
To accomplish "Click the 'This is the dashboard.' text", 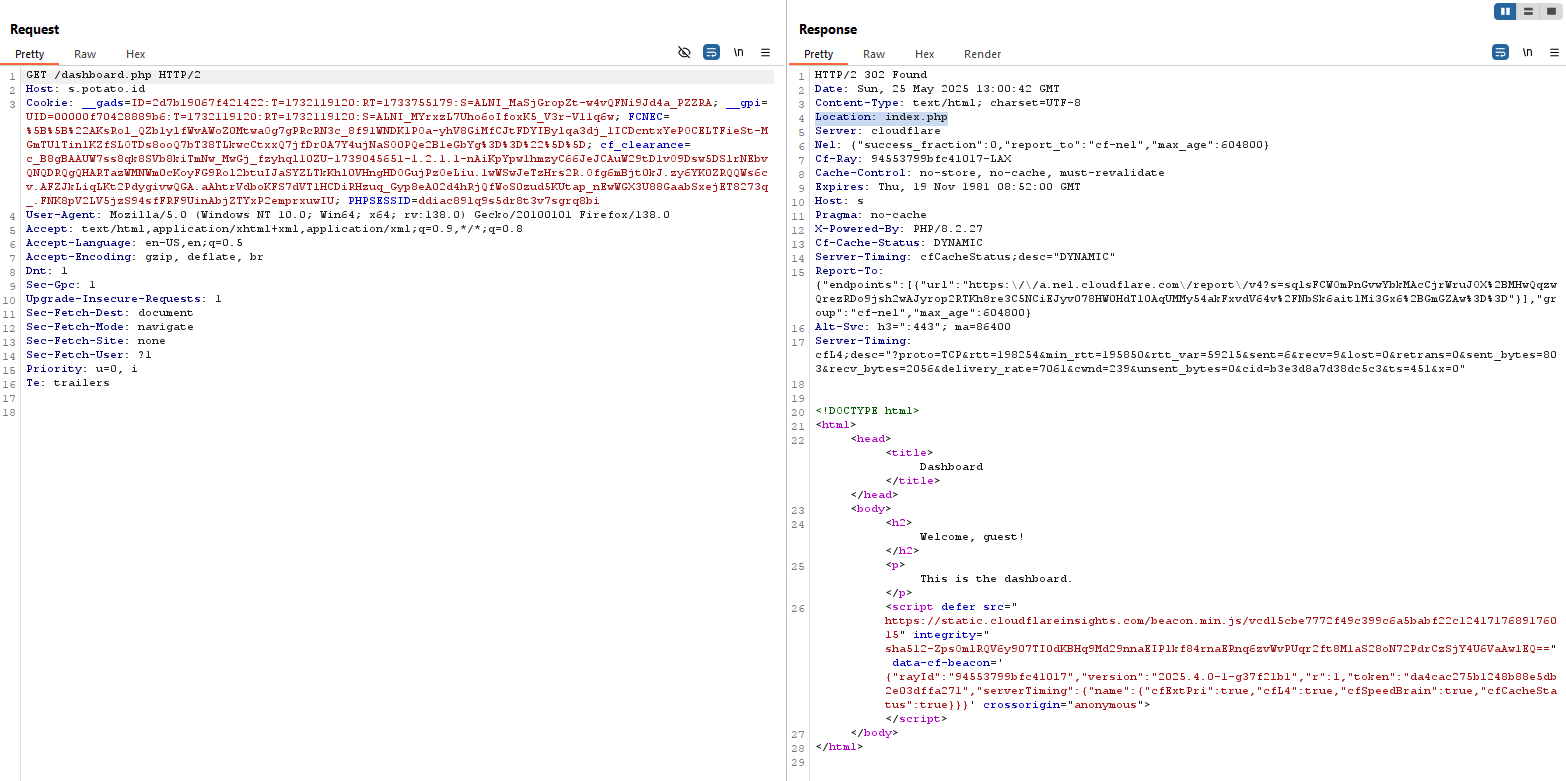I will pos(996,579).
